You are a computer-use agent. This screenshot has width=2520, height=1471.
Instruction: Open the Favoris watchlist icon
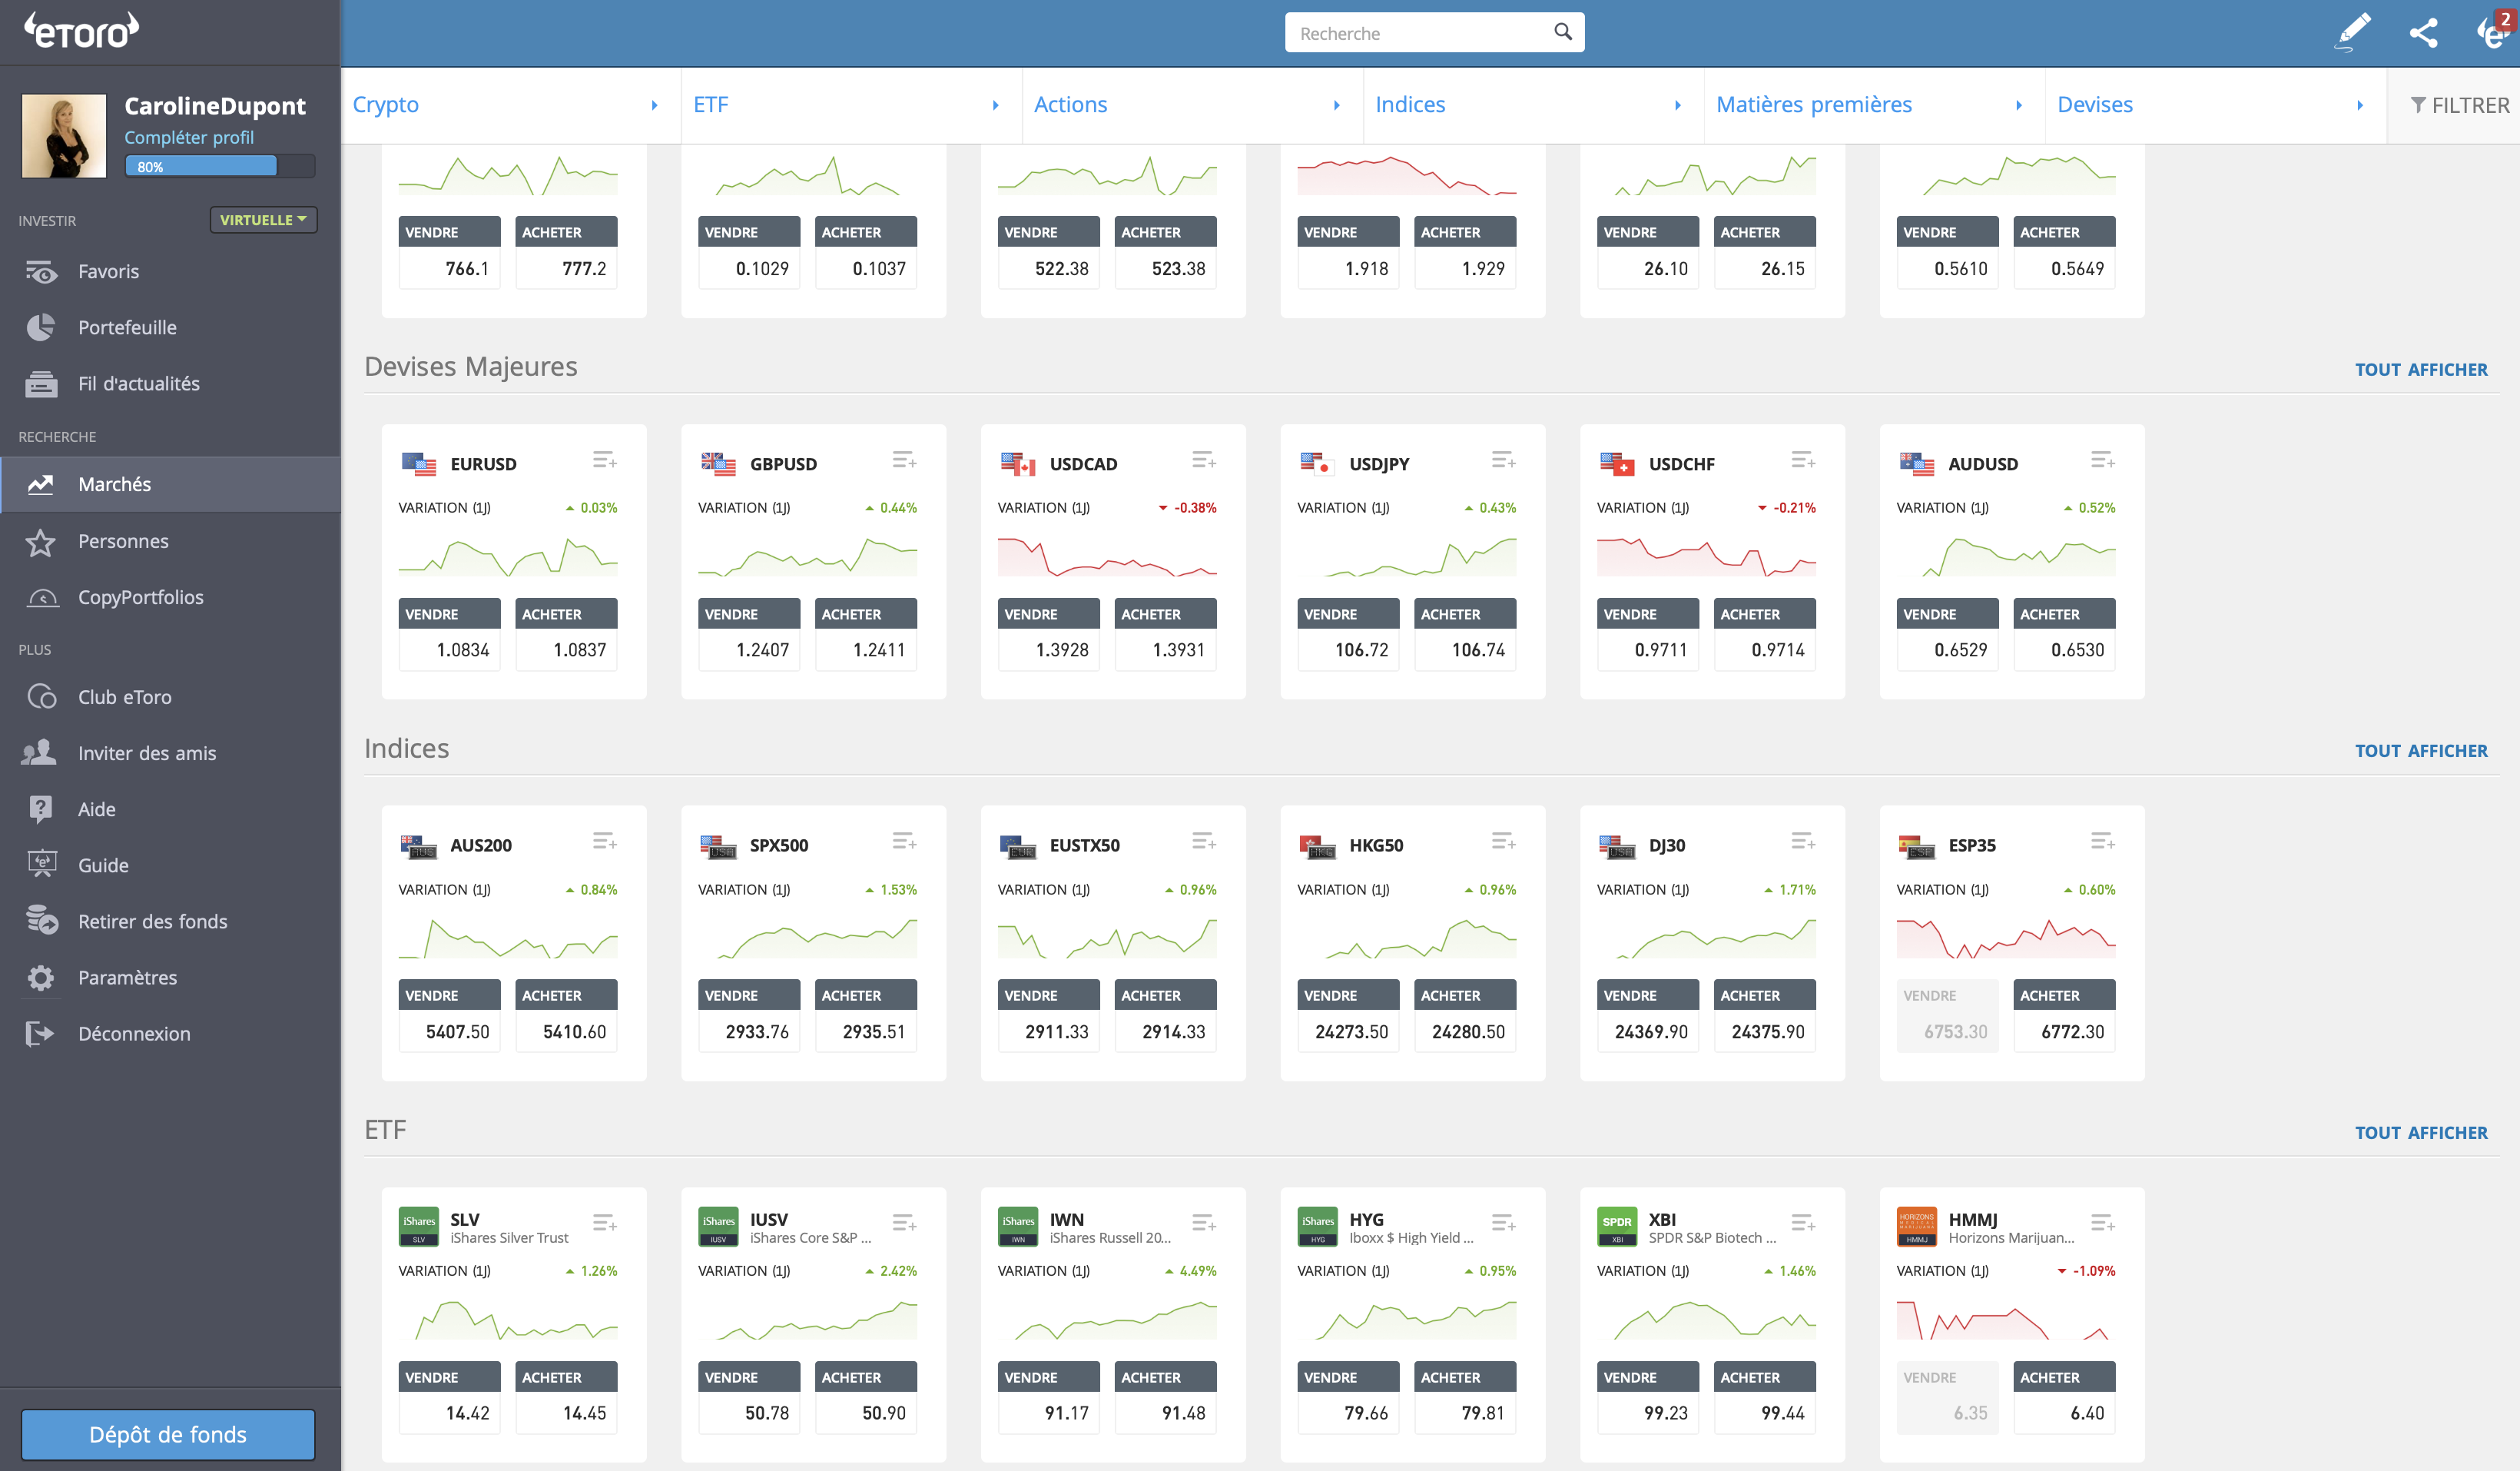pyautogui.click(x=41, y=271)
